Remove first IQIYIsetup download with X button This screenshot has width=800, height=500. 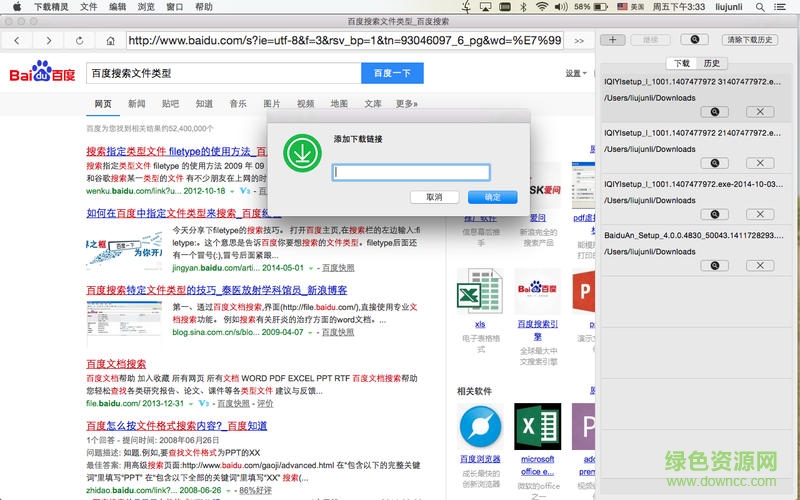pos(759,111)
